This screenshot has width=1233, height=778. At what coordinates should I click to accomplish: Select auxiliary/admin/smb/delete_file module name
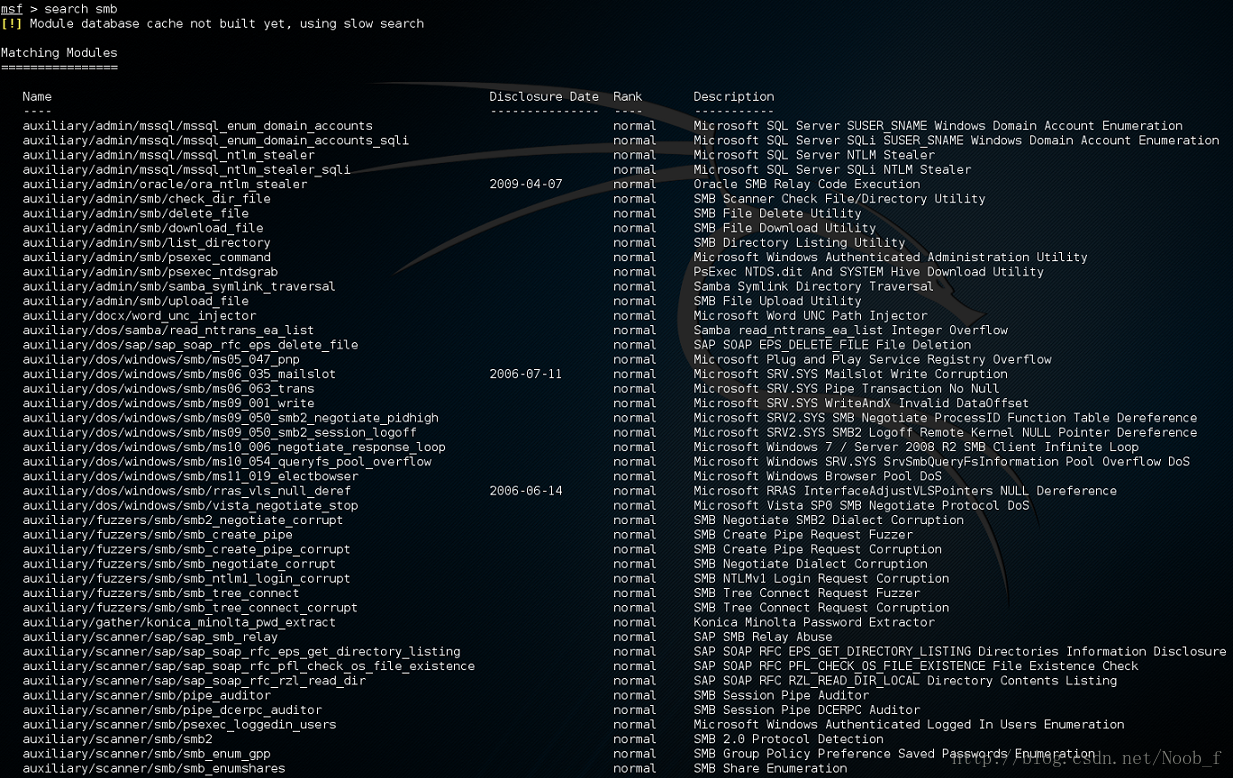point(136,214)
